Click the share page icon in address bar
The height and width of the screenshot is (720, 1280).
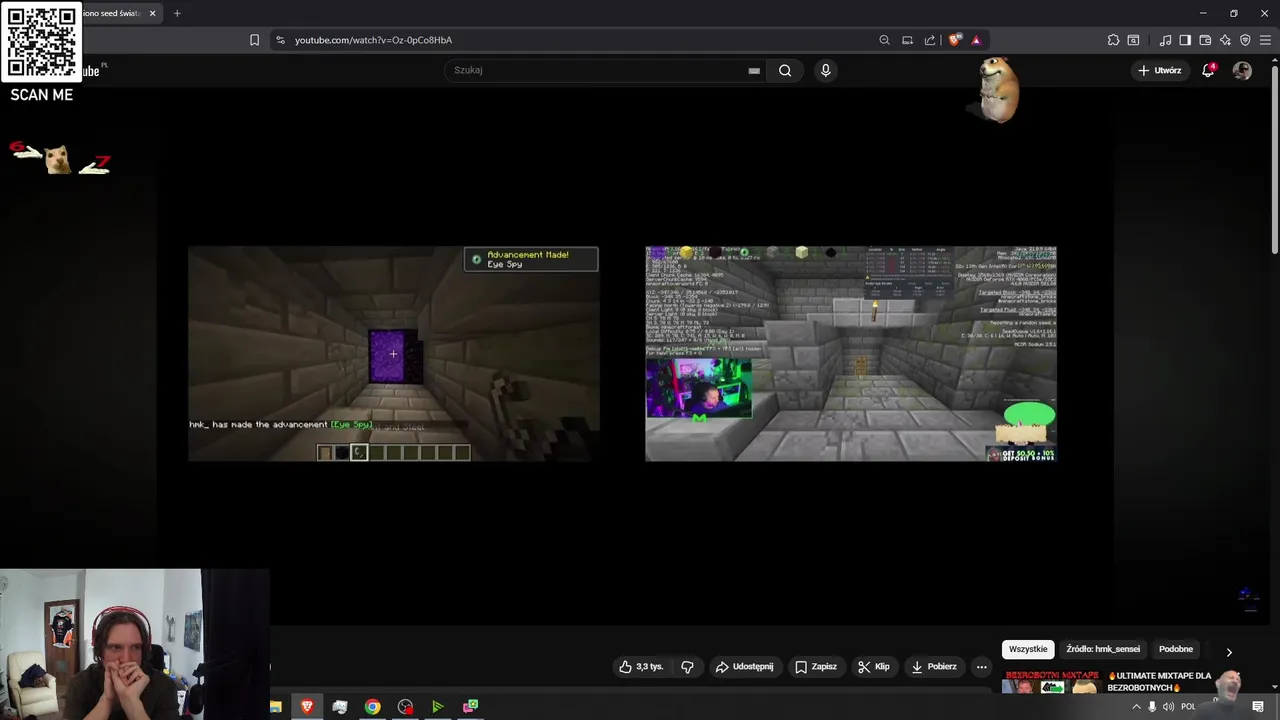click(930, 40)
